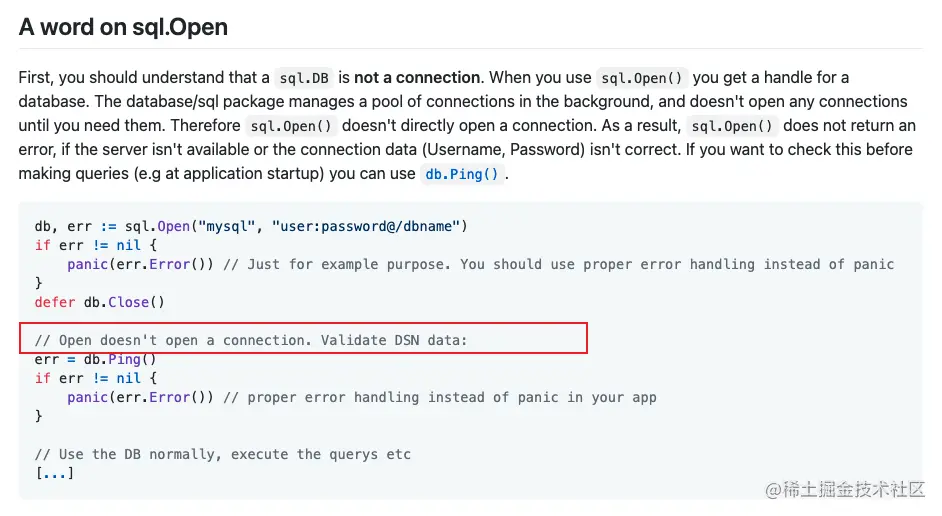Click the "[...]" placeholder in the code
The image size is (942, 516).
pyautogui.click(x=54, y=473)
